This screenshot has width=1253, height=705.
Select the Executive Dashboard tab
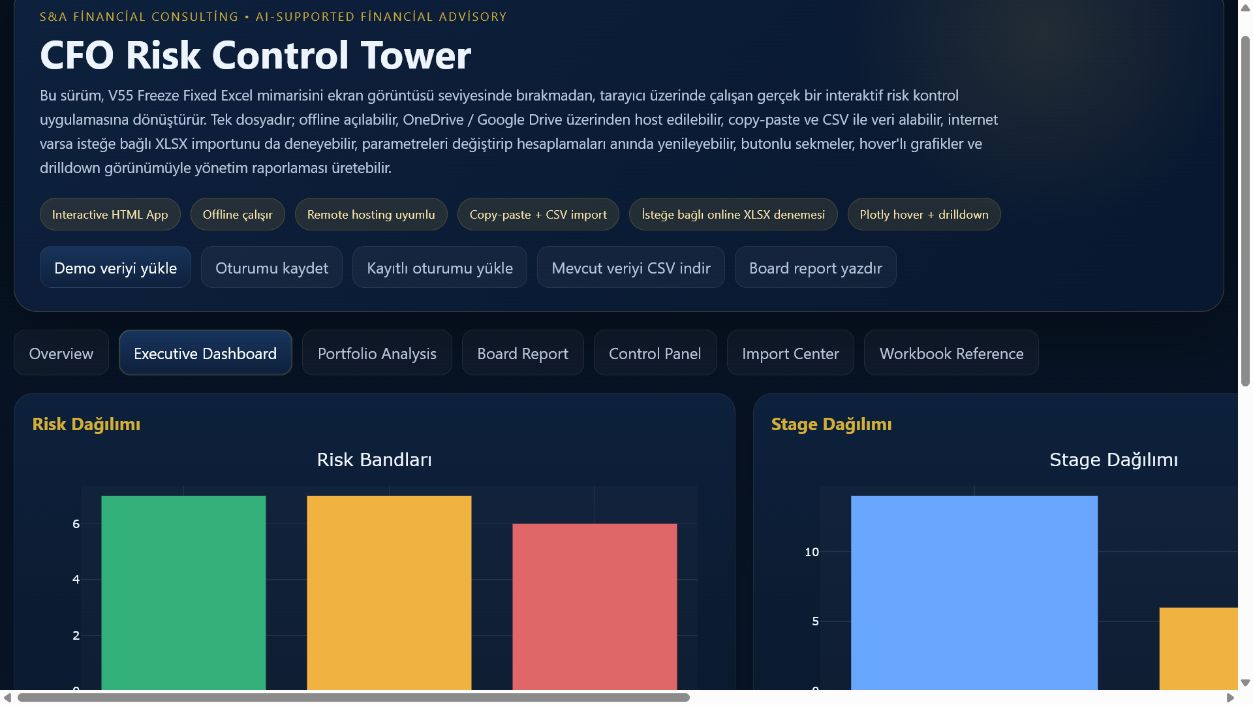click(205, 353)
